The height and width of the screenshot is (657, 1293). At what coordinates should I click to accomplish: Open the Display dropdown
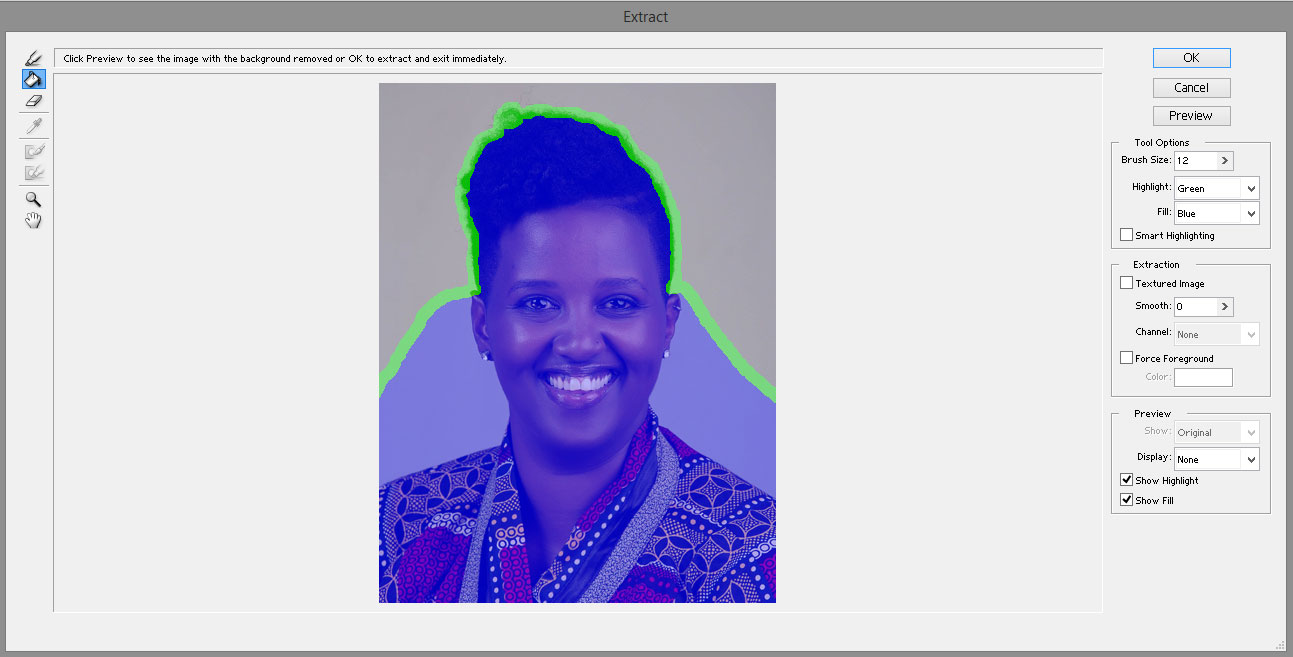click(1216, 459)
